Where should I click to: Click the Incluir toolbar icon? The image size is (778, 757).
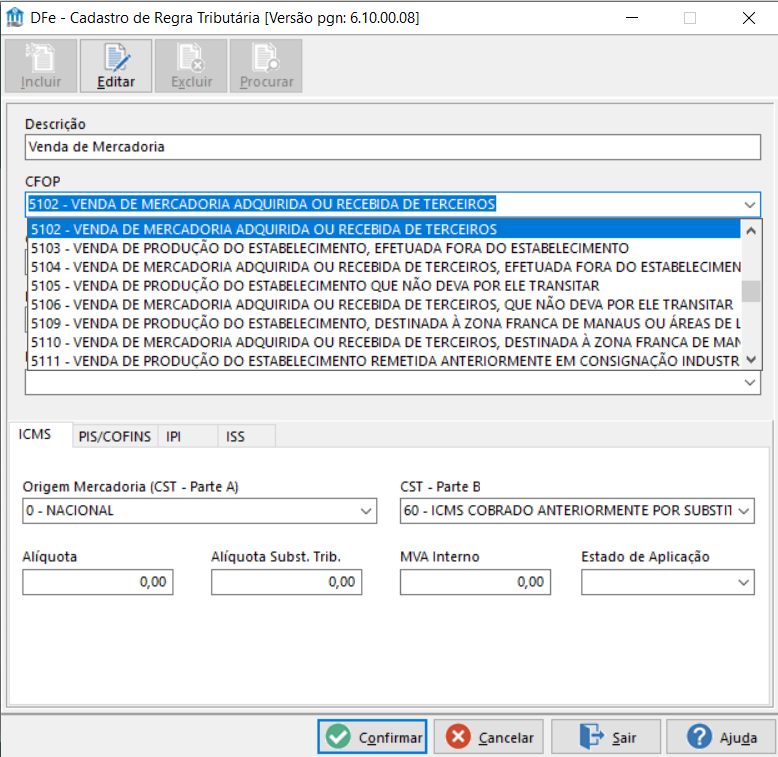41,66
